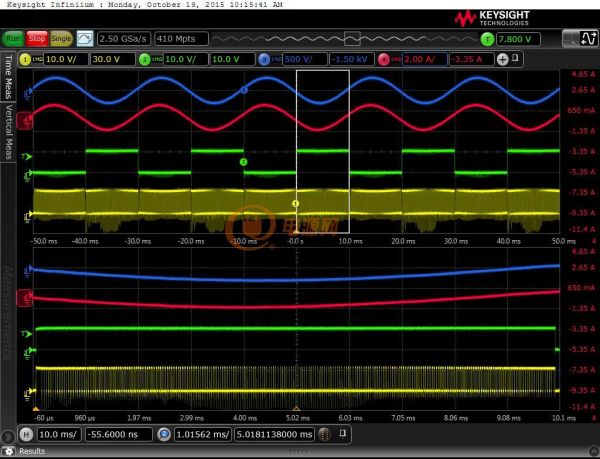This screenshot has width=600, height=459.
Task: Click the -55.6000 ns horizontal position field
Action: pos(118,435)
